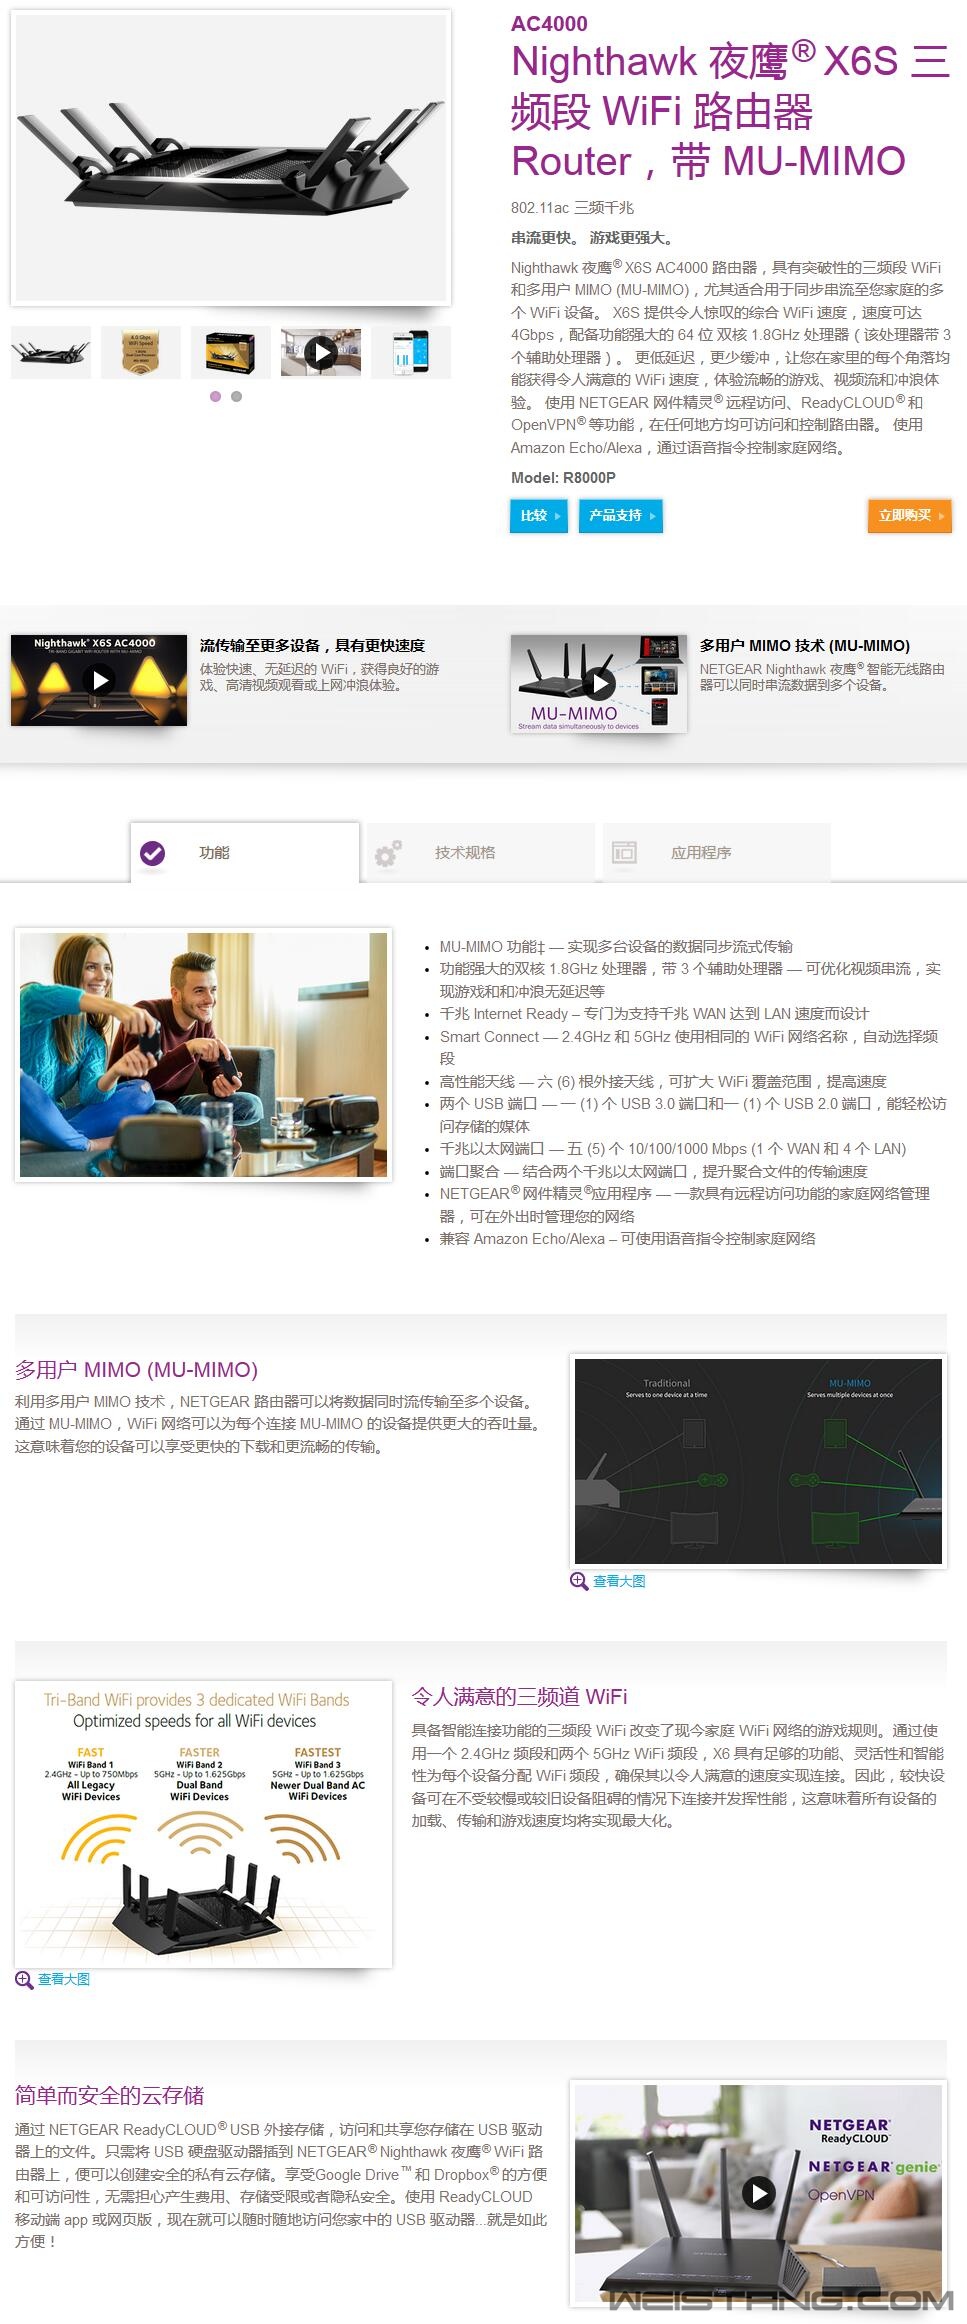Screen dimensions: 967x2324
Task: Click the blue 比较 compare button
Action: pos(538,516)
